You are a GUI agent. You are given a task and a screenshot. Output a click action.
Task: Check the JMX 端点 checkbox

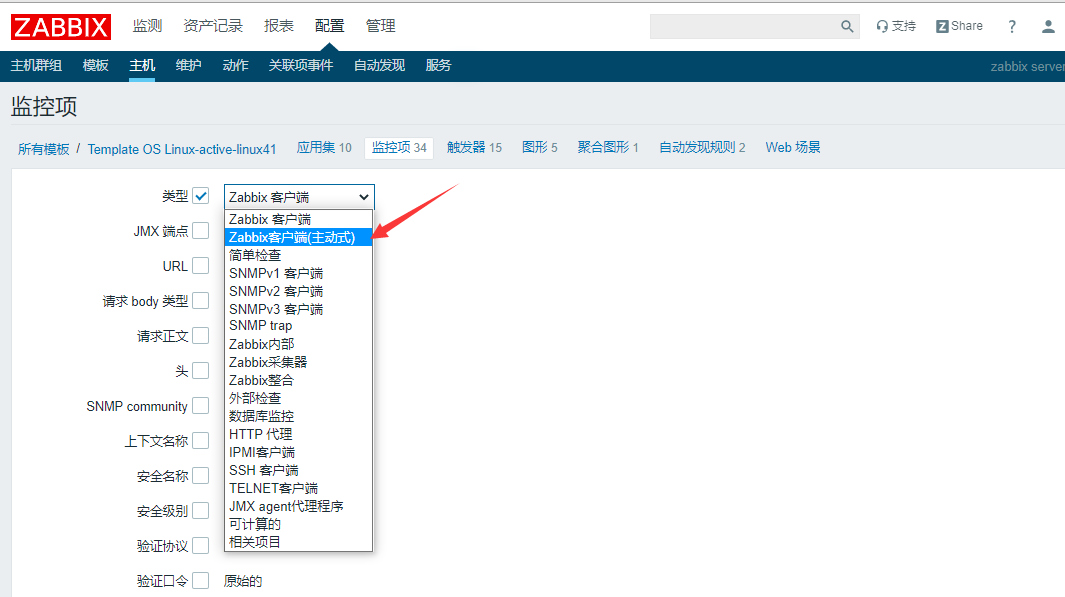click(200, 231)
